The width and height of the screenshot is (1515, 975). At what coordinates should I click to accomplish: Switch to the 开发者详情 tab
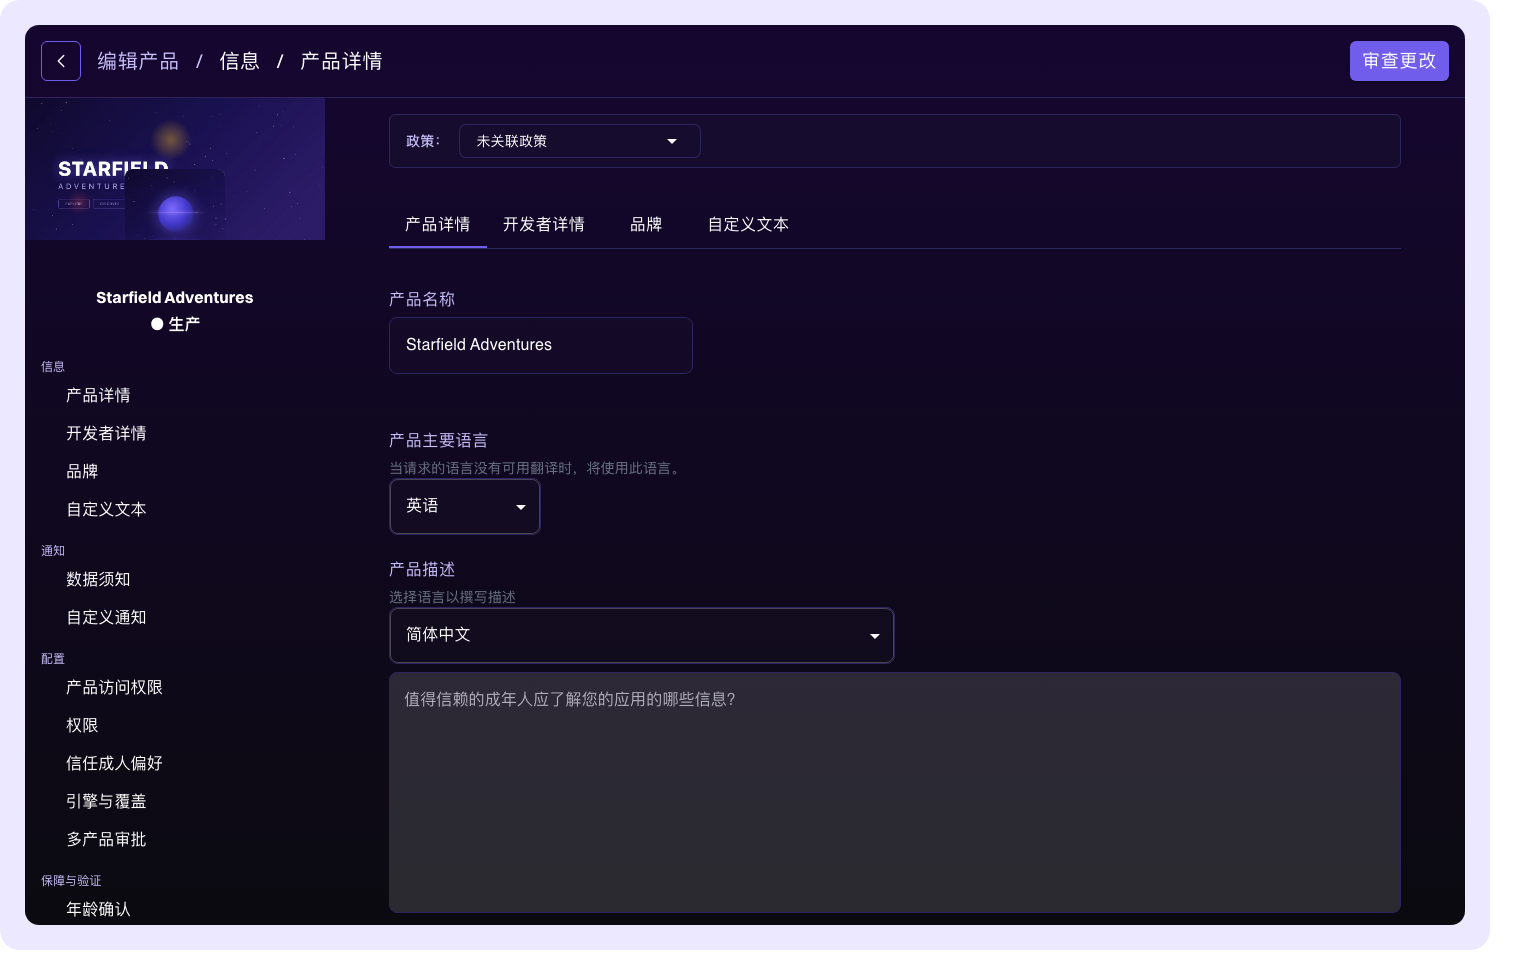[543, 224]
